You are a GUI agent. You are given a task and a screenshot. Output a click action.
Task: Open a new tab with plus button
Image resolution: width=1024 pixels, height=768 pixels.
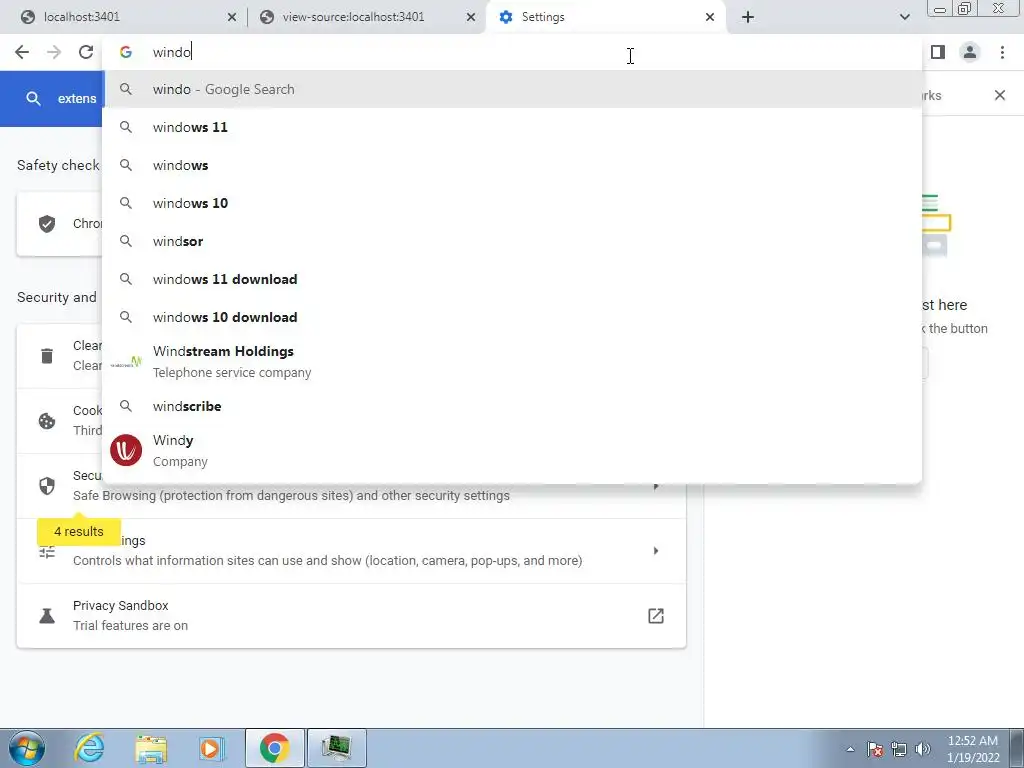tap(748, 17)
